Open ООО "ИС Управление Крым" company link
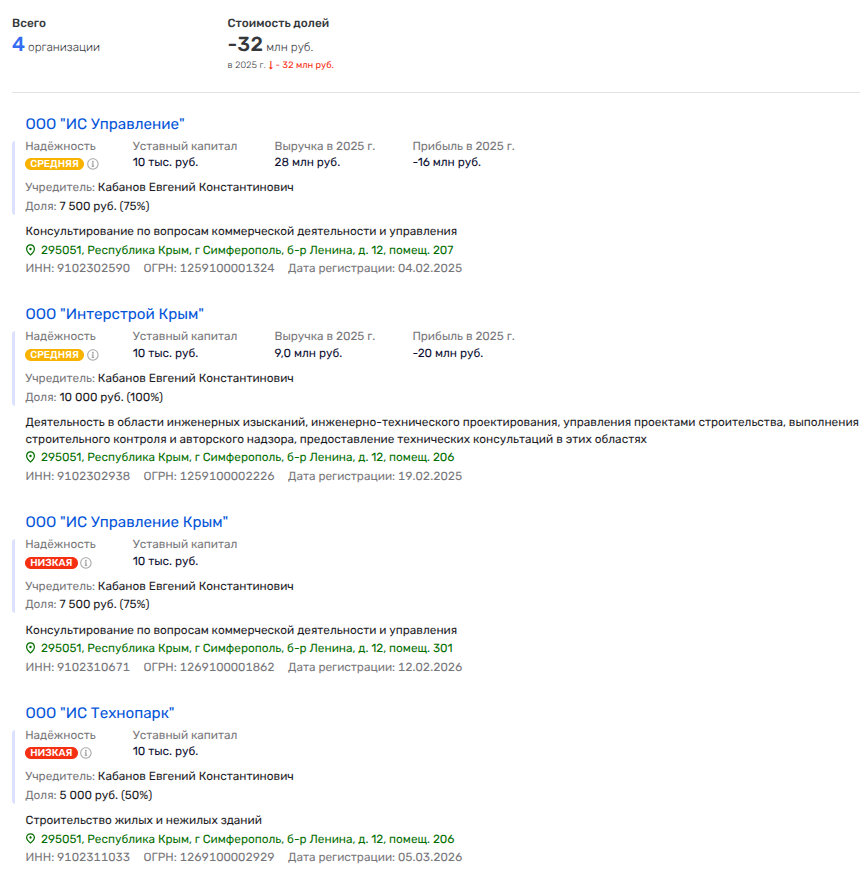 tap(127, 522)
